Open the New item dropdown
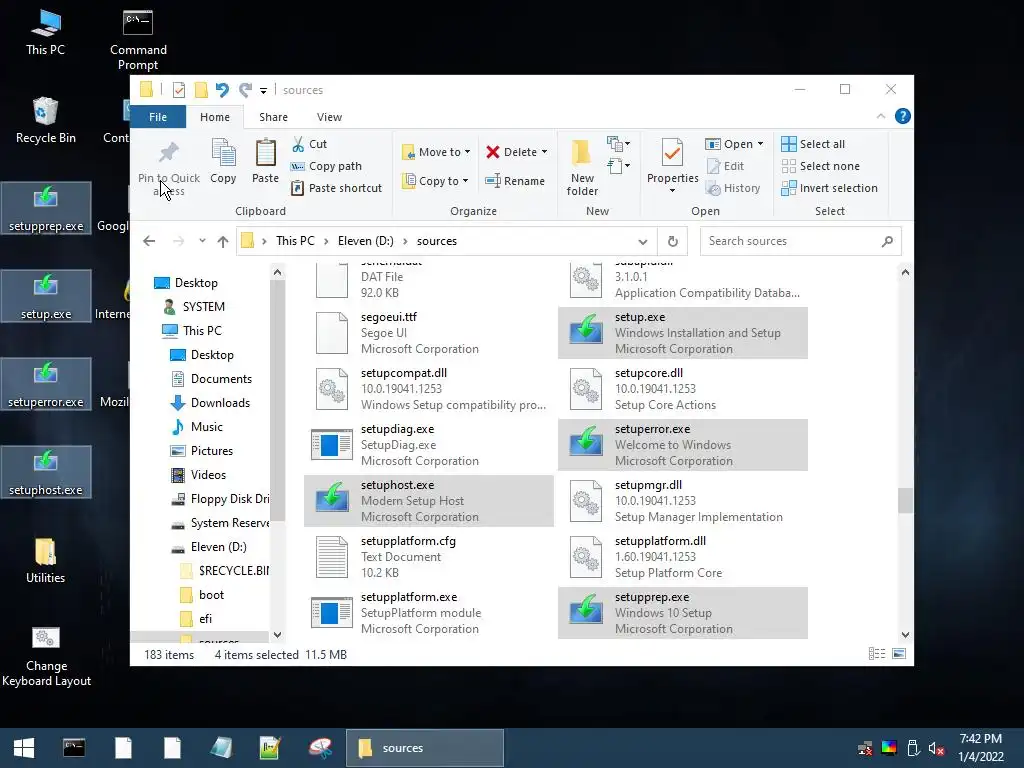 point(618,144)
